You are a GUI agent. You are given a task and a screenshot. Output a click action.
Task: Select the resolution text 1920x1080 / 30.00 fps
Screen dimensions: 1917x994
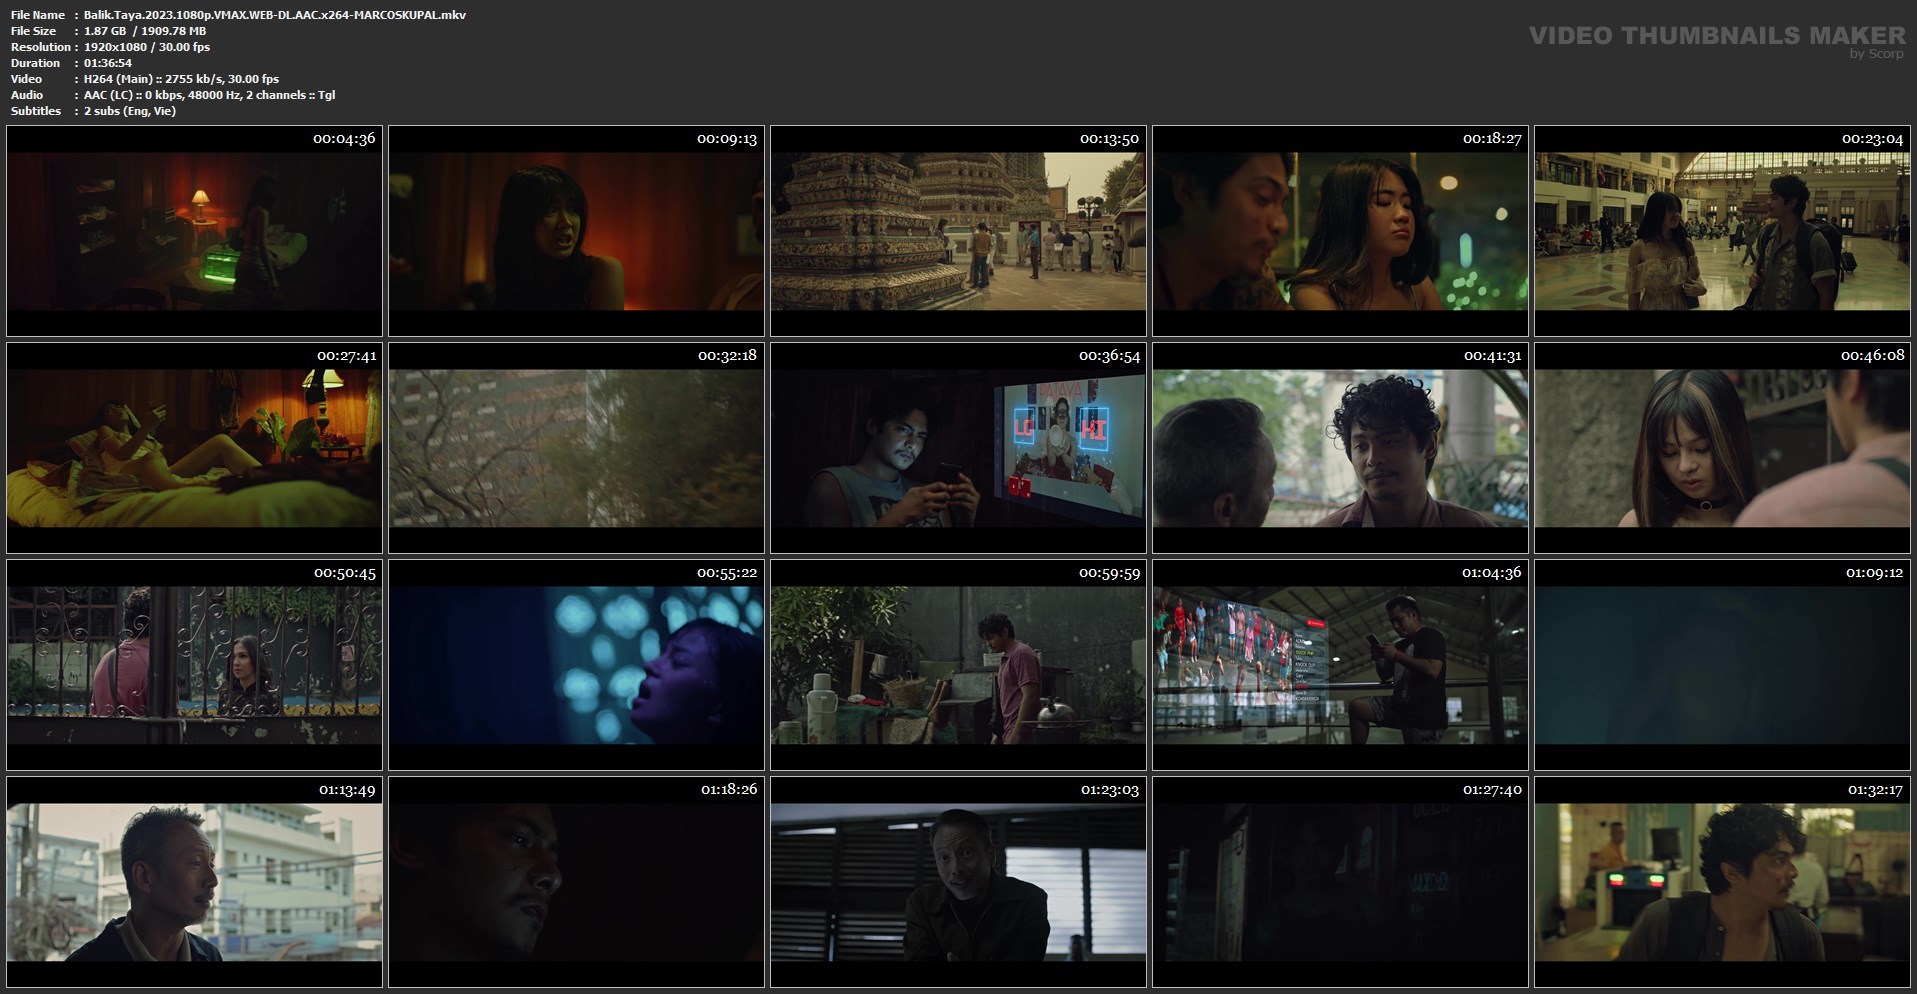coord(147,47)
